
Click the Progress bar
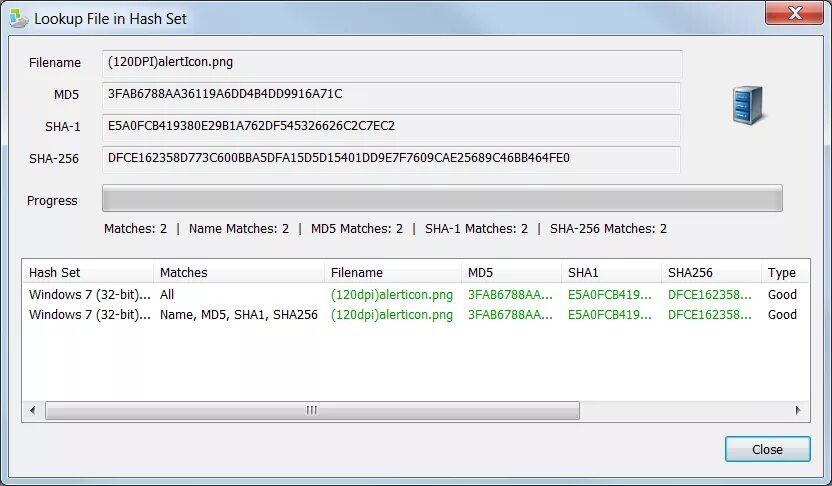[442, 198]
